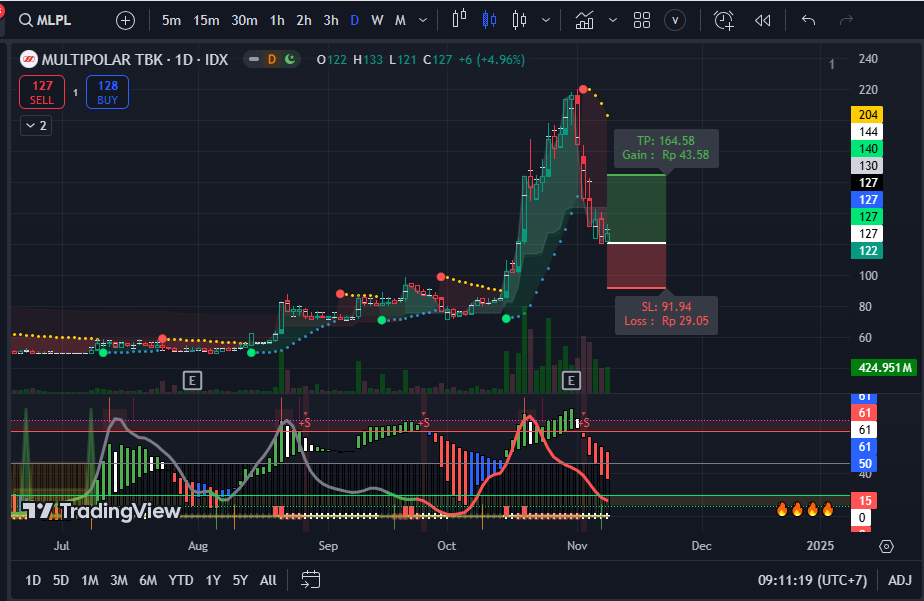Open the earnings E marker near November
This screenshot has width=924, height=601.
pyautogui.click(x=571, y=381)
